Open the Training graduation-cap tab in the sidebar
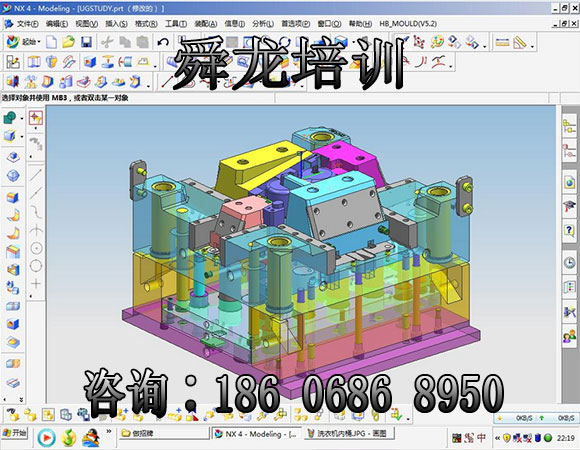This screenshot has height=450, width=580. (569, 206)
